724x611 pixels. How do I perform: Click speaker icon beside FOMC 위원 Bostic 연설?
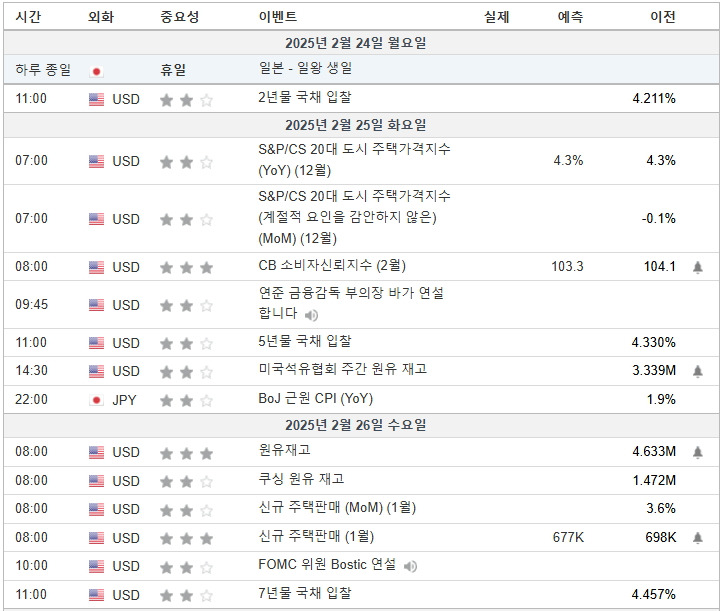[410, 566]
